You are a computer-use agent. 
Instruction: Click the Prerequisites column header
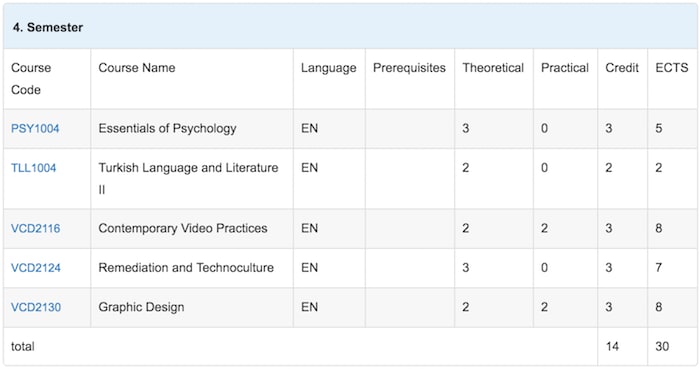(x=409, y=68)
